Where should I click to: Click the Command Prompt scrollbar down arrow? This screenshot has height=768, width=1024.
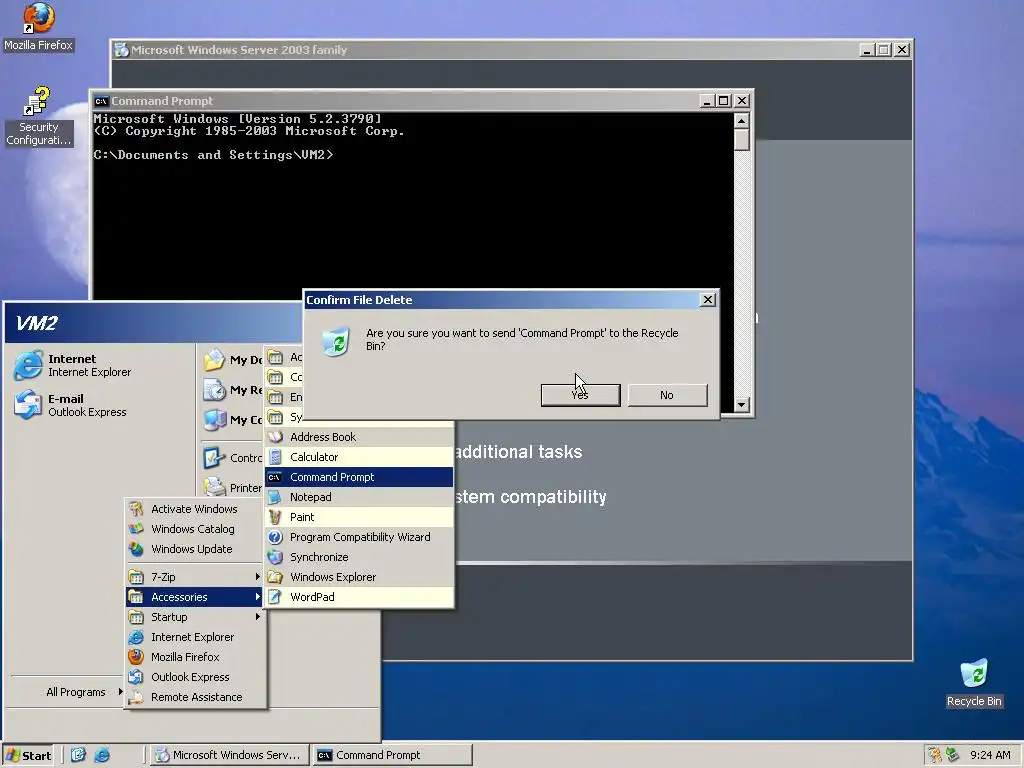tap(741, 405)
